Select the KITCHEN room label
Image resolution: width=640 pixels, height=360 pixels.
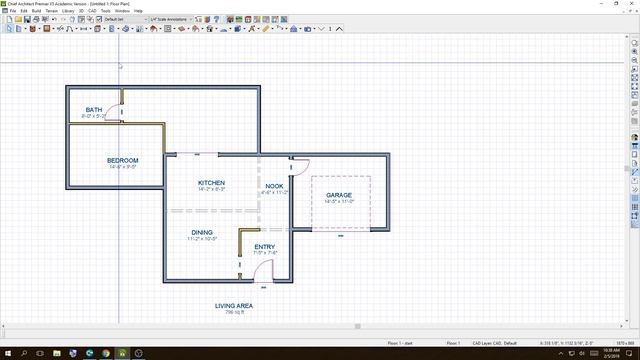[211, 183]
